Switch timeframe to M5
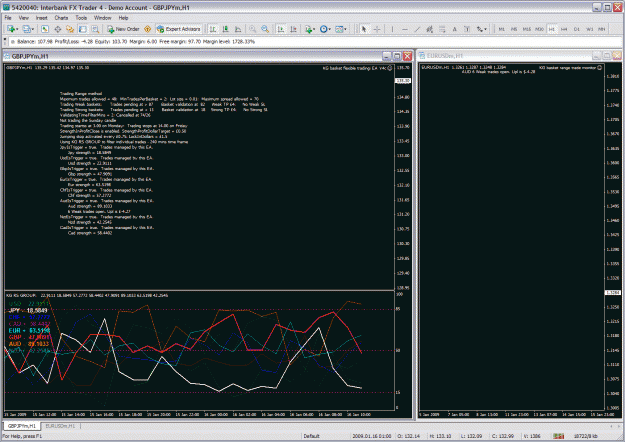This screenshot has width=625, height=442. click(x=514, y=29)
